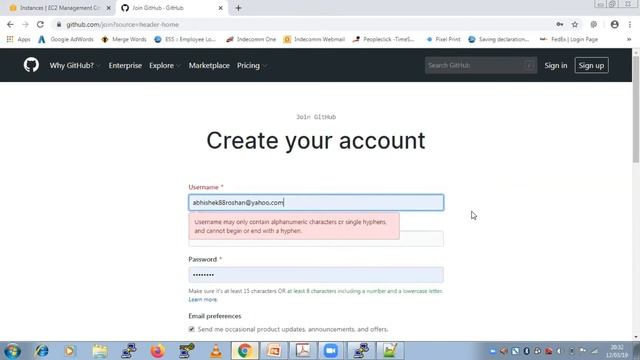Open the Google AdWords bookmark

pos(66,39)
